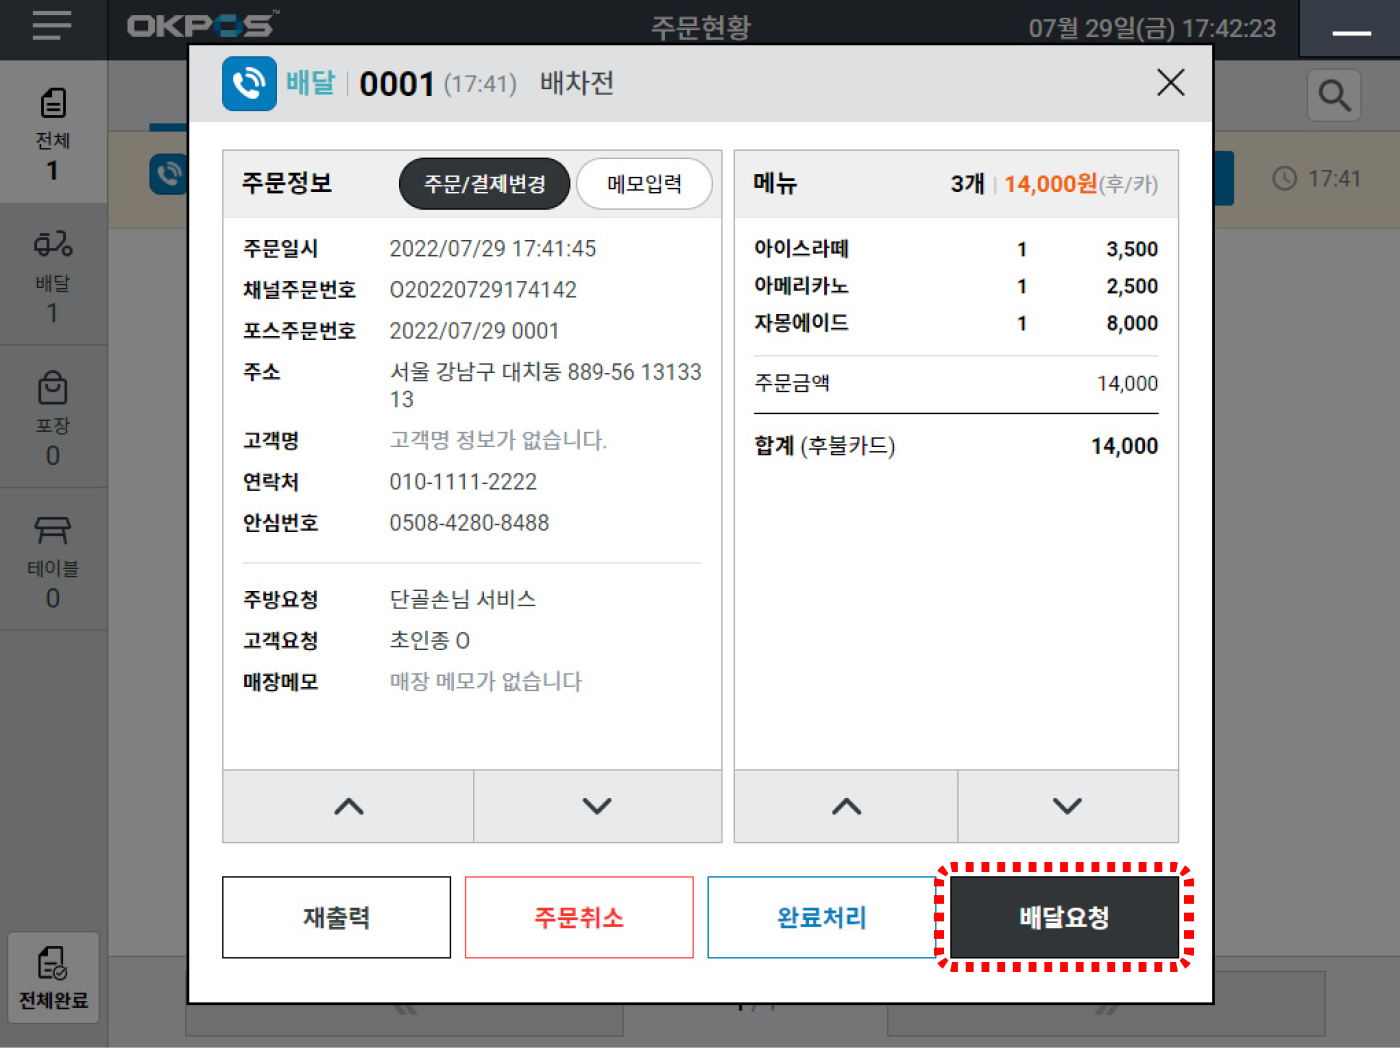Close the order detail dialog
The height and width of the screenshot is (1048, 1400).
click(1170, 83)
